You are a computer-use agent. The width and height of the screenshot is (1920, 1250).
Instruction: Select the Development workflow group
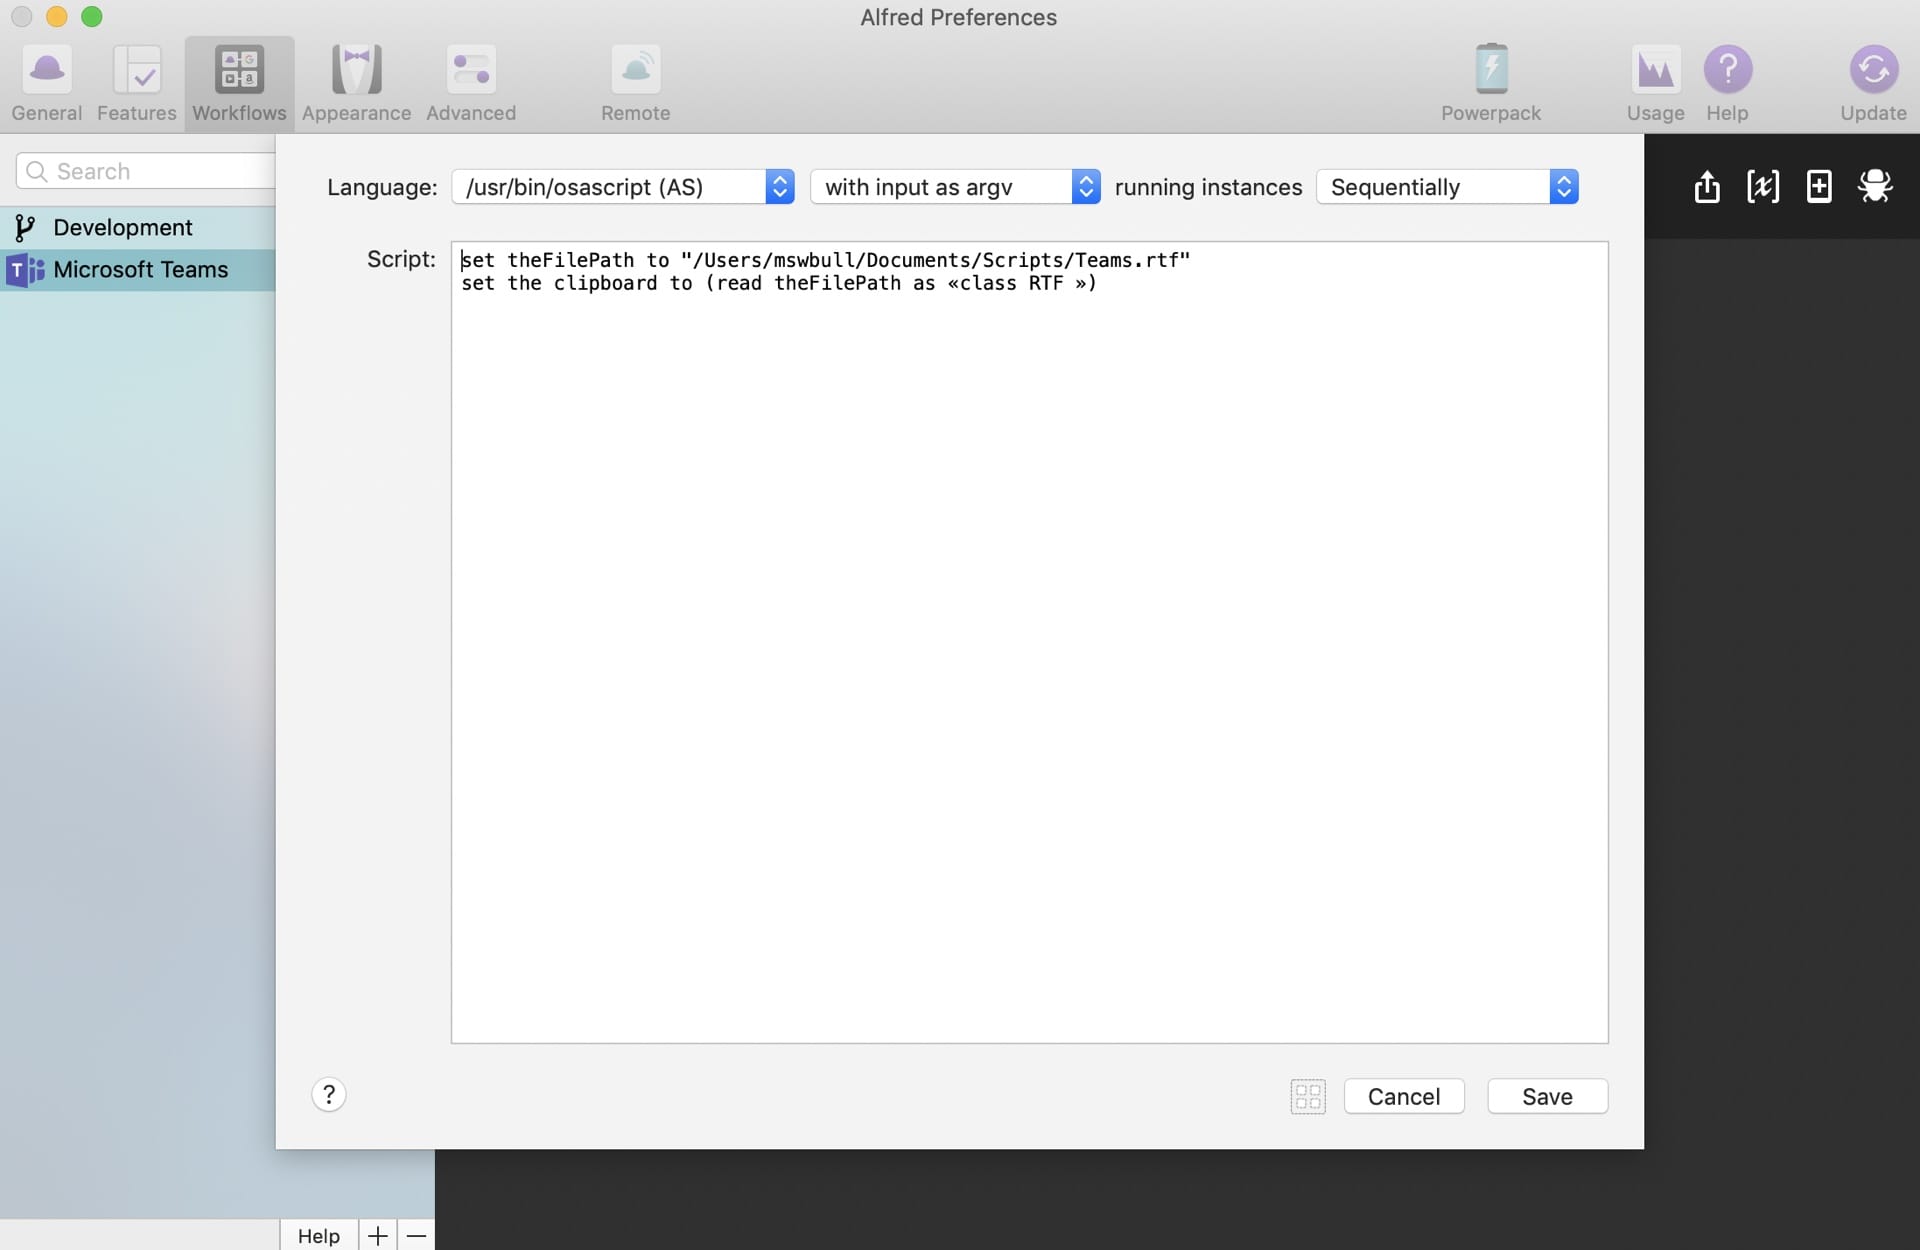[122, 225]
